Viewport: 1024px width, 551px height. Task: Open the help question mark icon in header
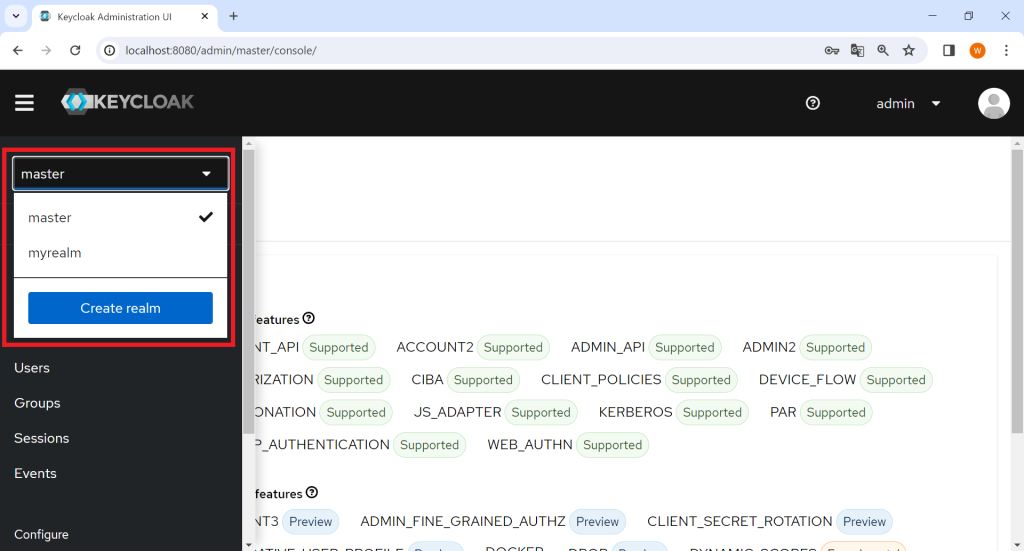[812, 103]
